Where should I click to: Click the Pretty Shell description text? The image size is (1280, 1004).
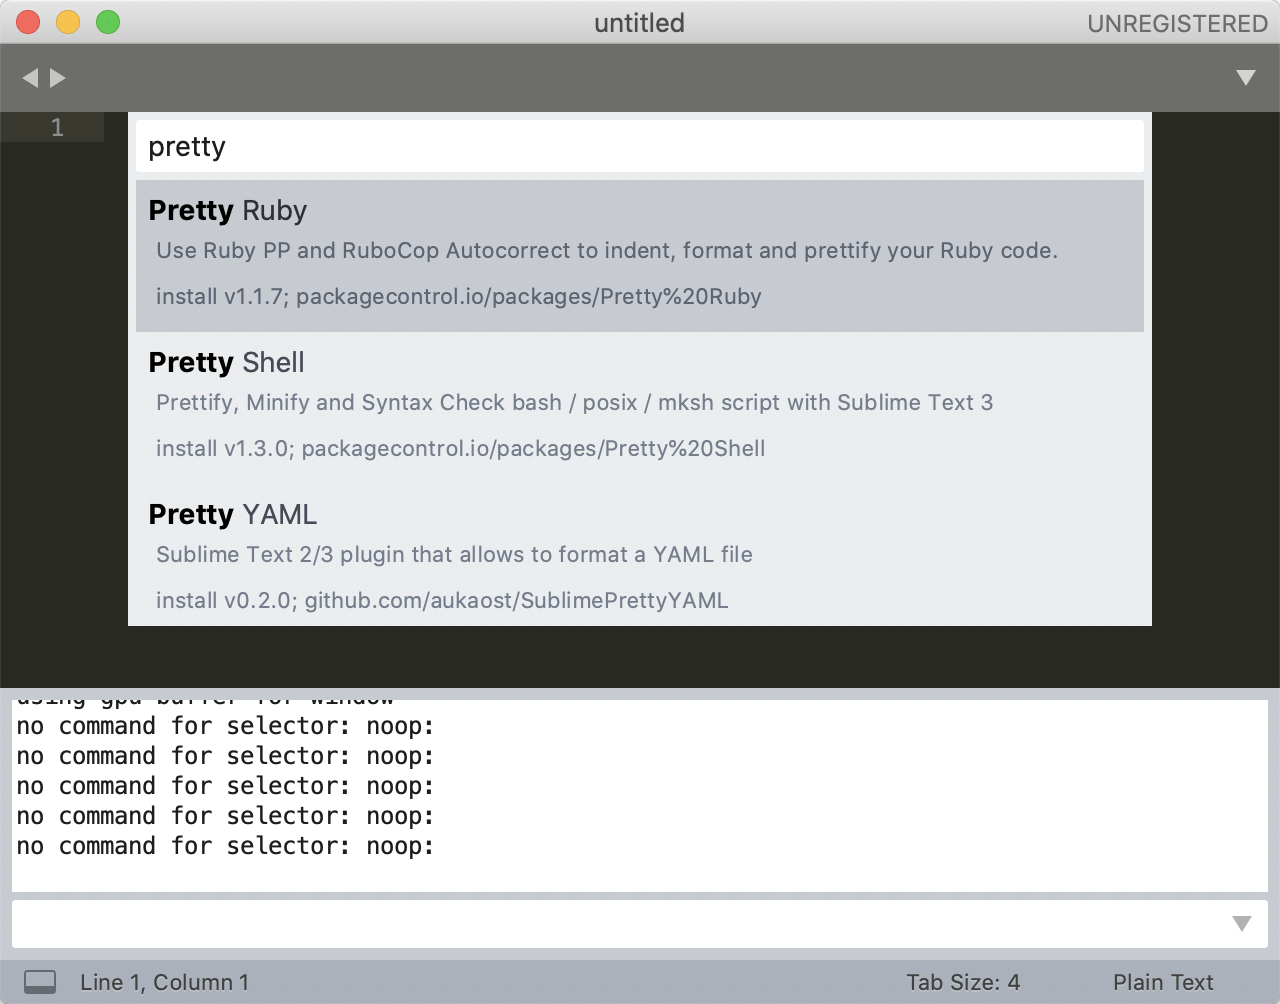(575, 402)
